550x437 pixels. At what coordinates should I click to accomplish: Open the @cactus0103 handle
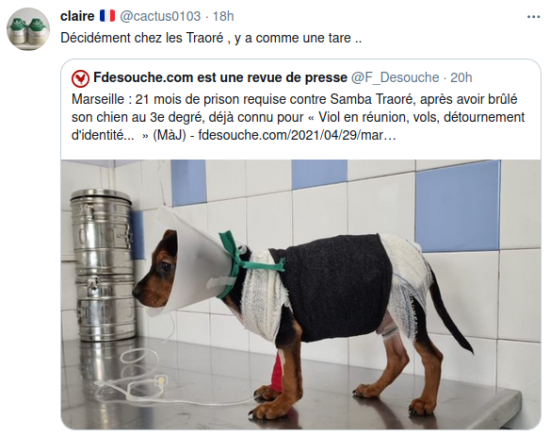(160, 16)
